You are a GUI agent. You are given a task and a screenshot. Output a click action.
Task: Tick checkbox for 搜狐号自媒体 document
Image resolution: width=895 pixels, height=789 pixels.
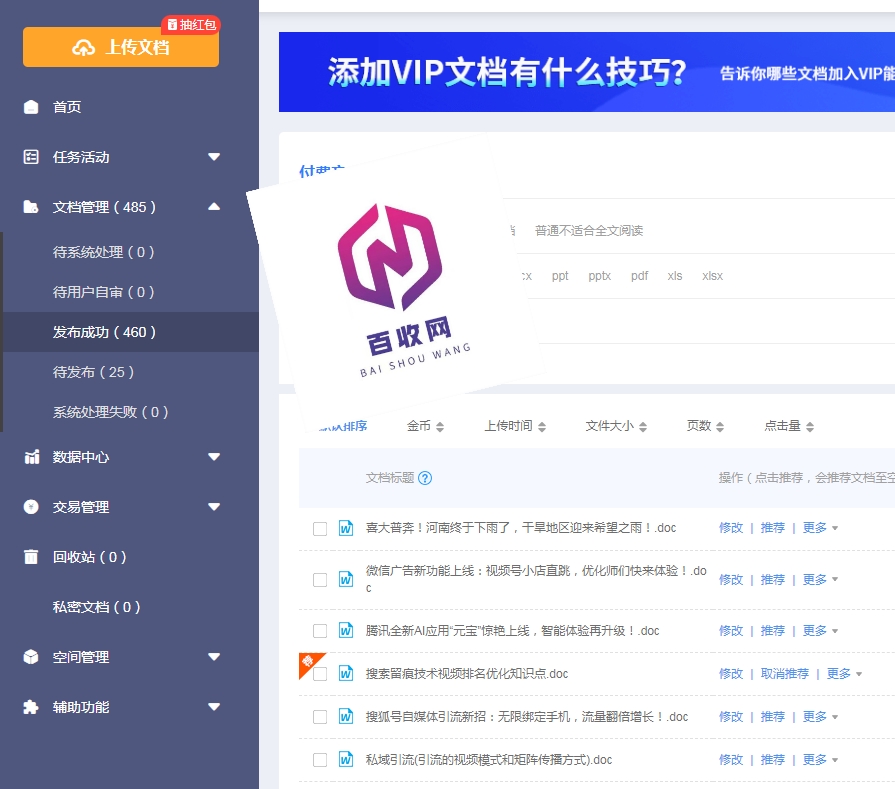pyautogui.click(x=320, y=717)
